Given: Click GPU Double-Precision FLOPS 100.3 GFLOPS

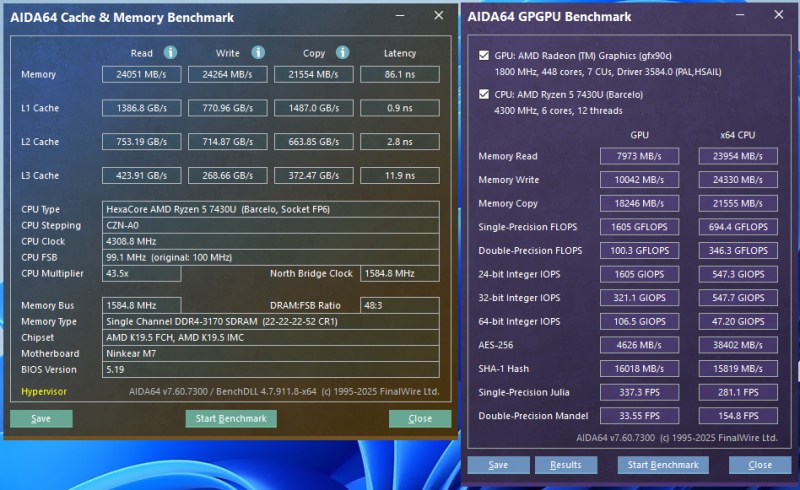Looking at the screenshot, I should [639, 251].
